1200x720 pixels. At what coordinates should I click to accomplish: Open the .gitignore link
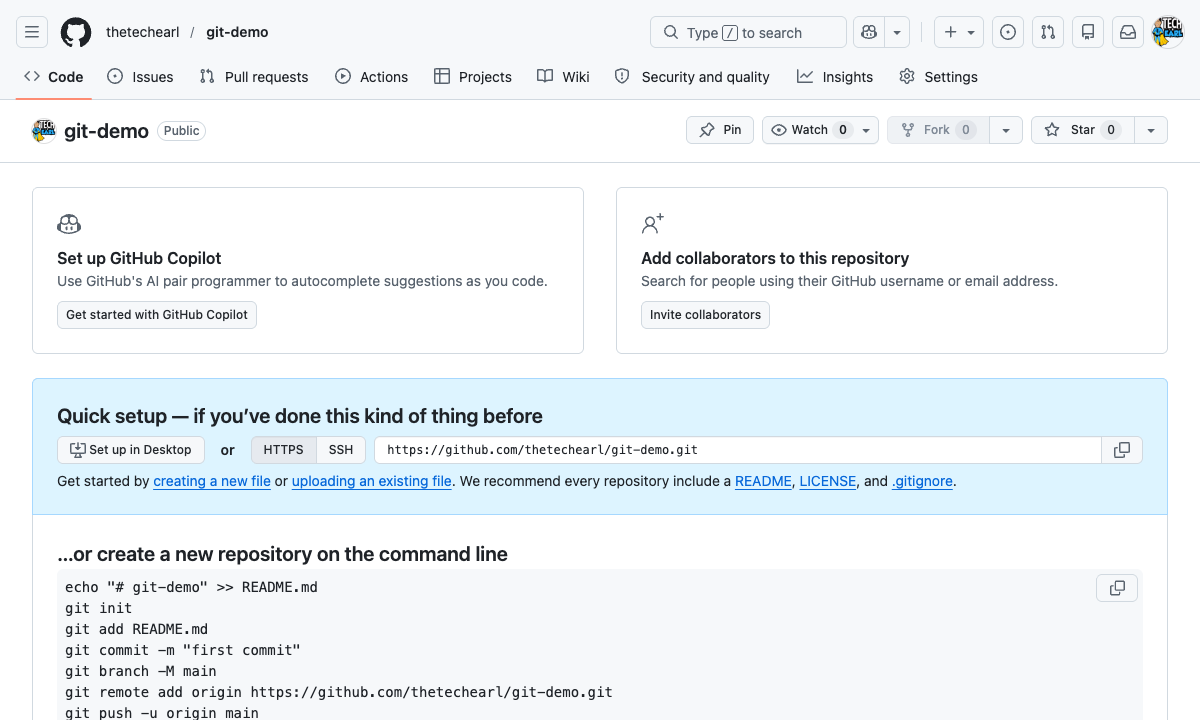(922, 481)
